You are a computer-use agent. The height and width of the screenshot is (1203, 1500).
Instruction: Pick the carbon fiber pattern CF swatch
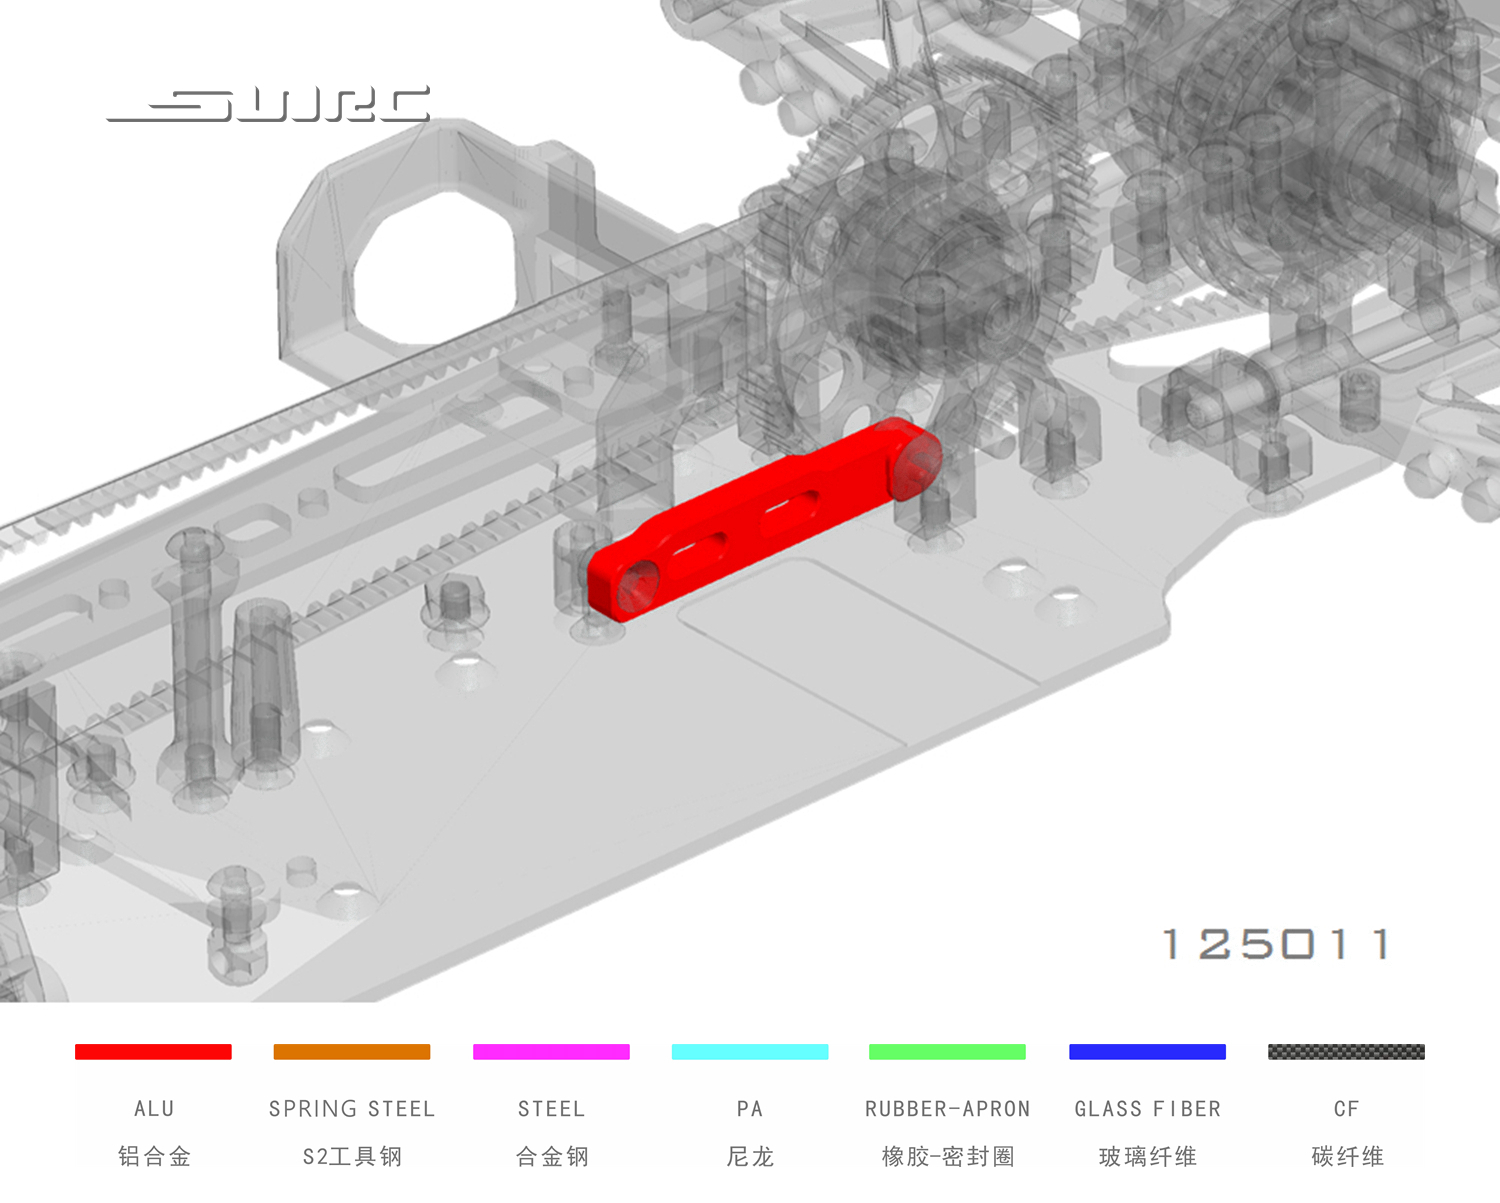[x=1346, y=1052]
